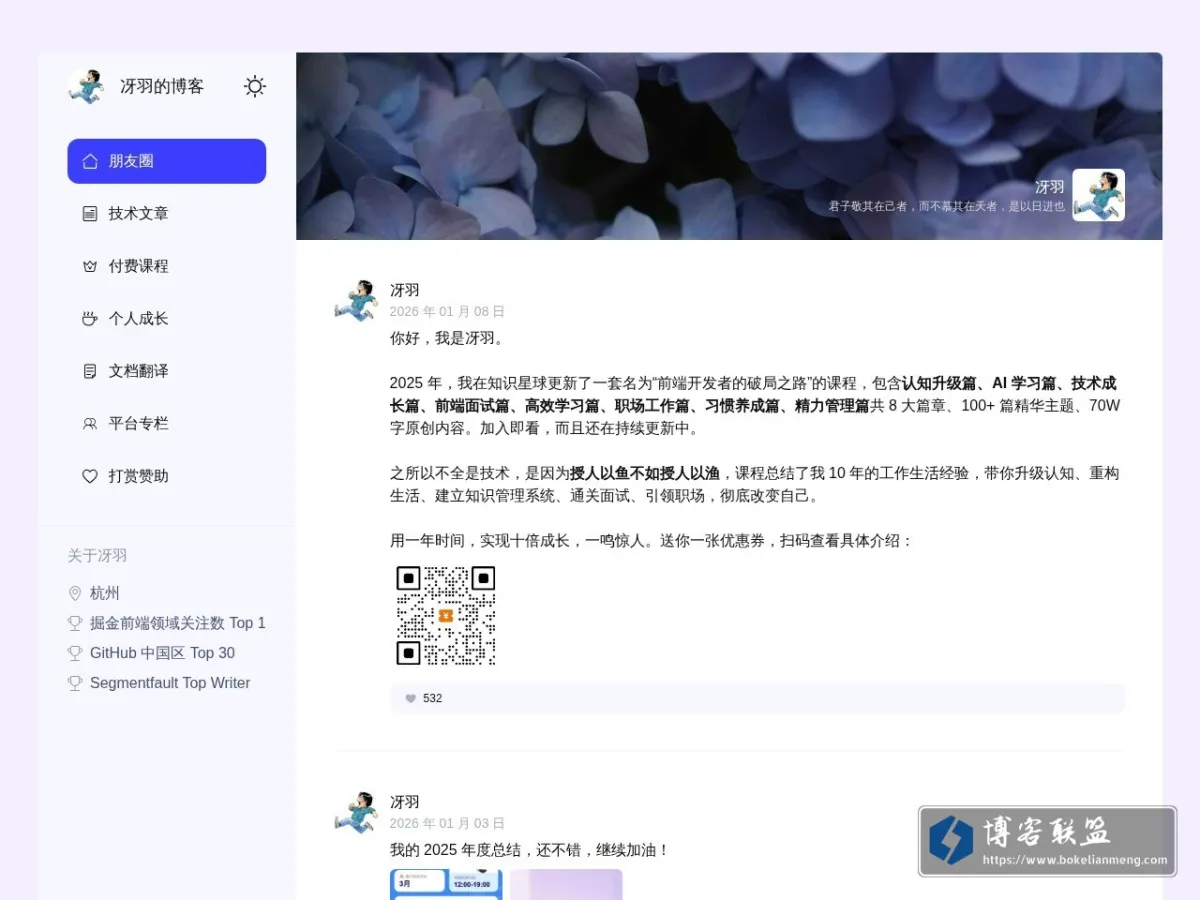This screenshot has height=900, width=1200.
Task: Open 冴羽的博客 title link
Action: 162,87
